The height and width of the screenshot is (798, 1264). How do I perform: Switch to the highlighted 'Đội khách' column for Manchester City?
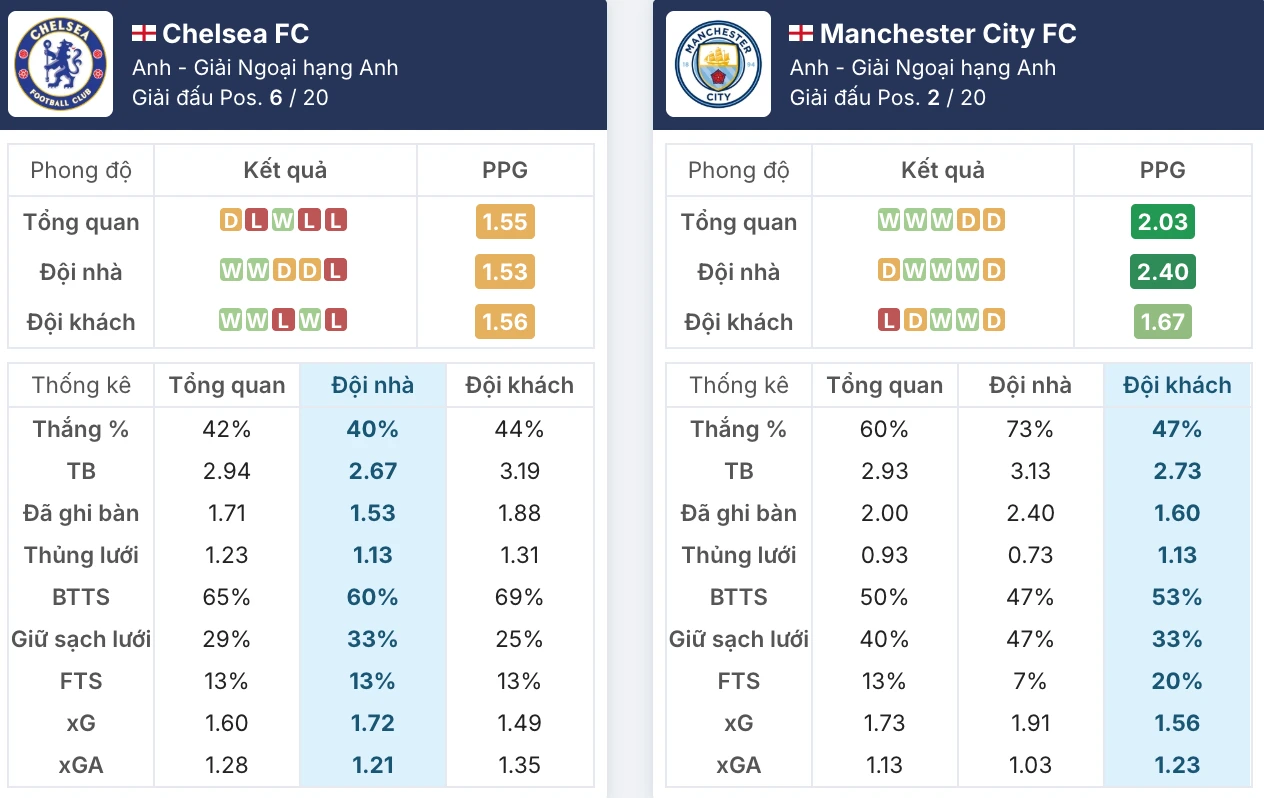click(1178, 385)
